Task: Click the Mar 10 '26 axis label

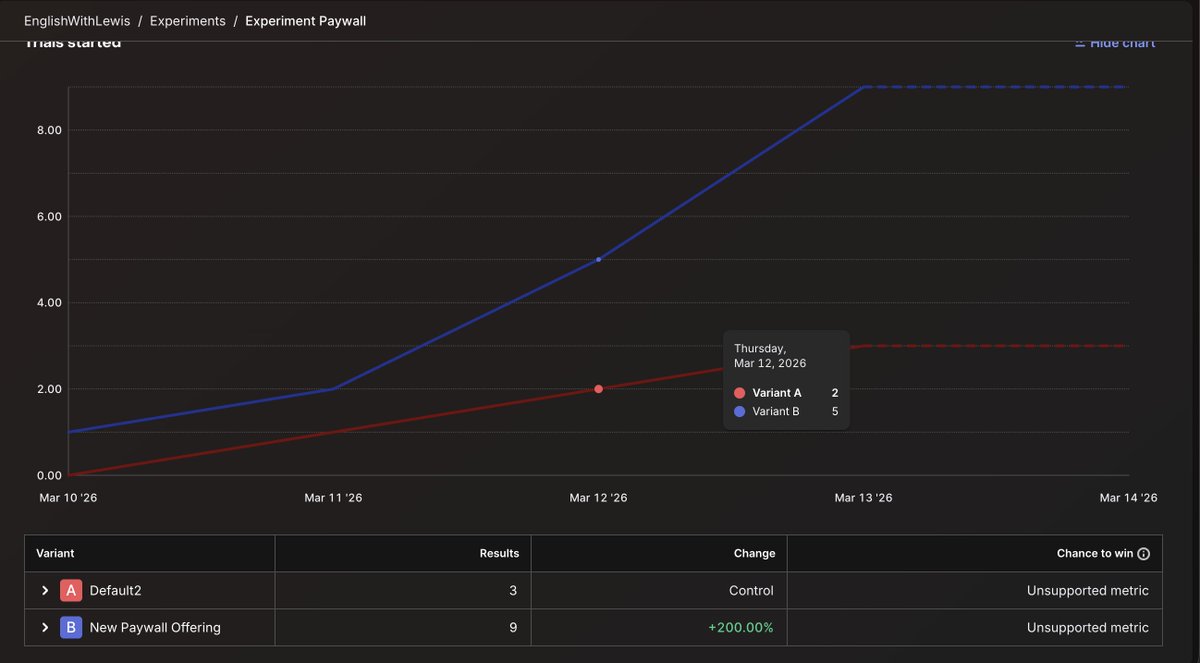Action: pos(68,498)
